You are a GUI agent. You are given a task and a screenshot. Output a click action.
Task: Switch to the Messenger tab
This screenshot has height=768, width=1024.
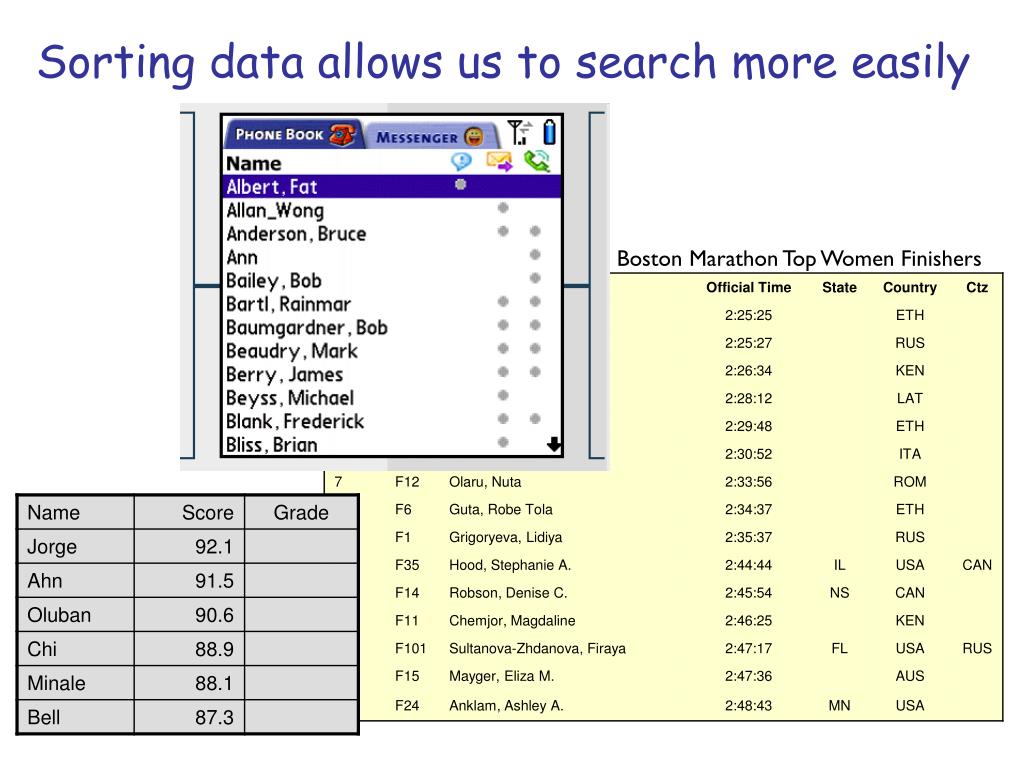click(431, 136)
